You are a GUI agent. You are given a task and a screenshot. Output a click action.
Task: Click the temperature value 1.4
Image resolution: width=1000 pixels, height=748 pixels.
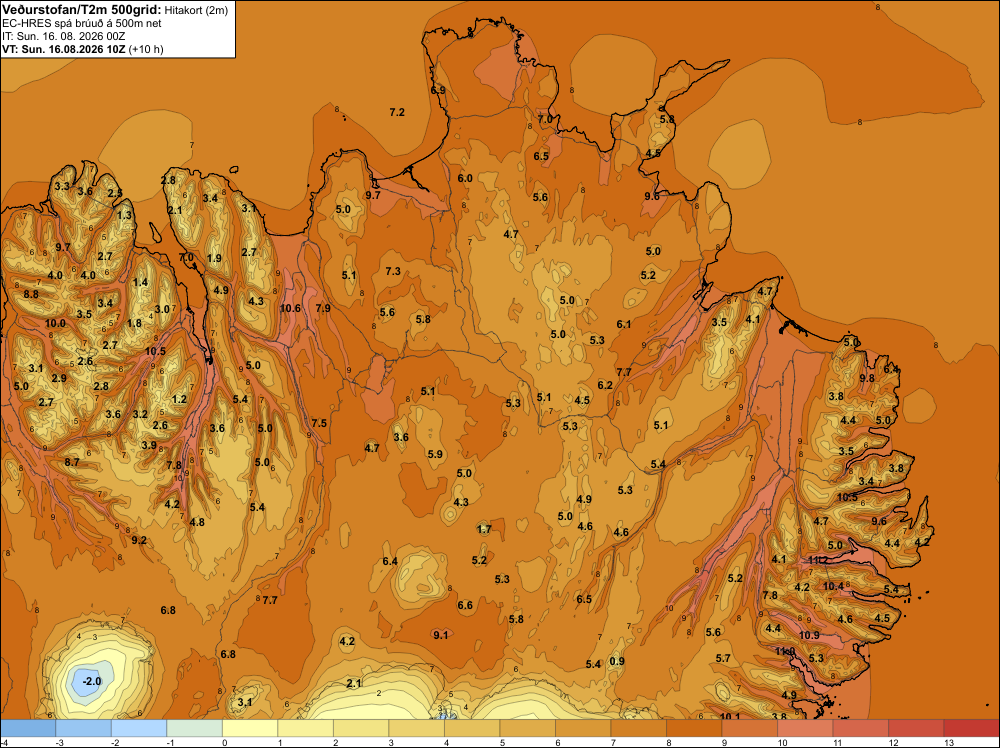[140, 283]
